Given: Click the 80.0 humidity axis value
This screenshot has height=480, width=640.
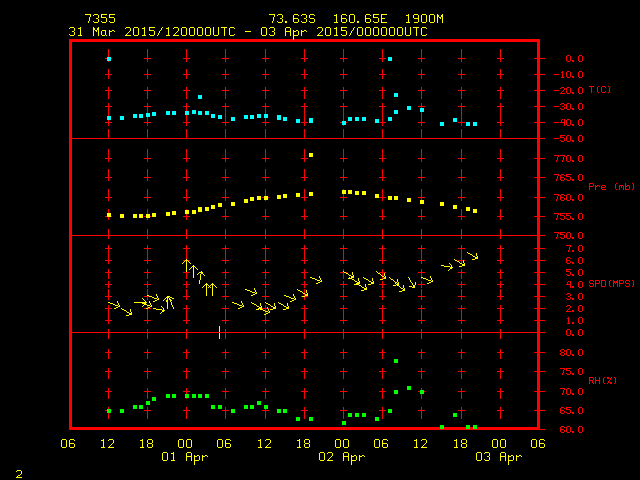Looking at the screenshot, I should point(571,353).
